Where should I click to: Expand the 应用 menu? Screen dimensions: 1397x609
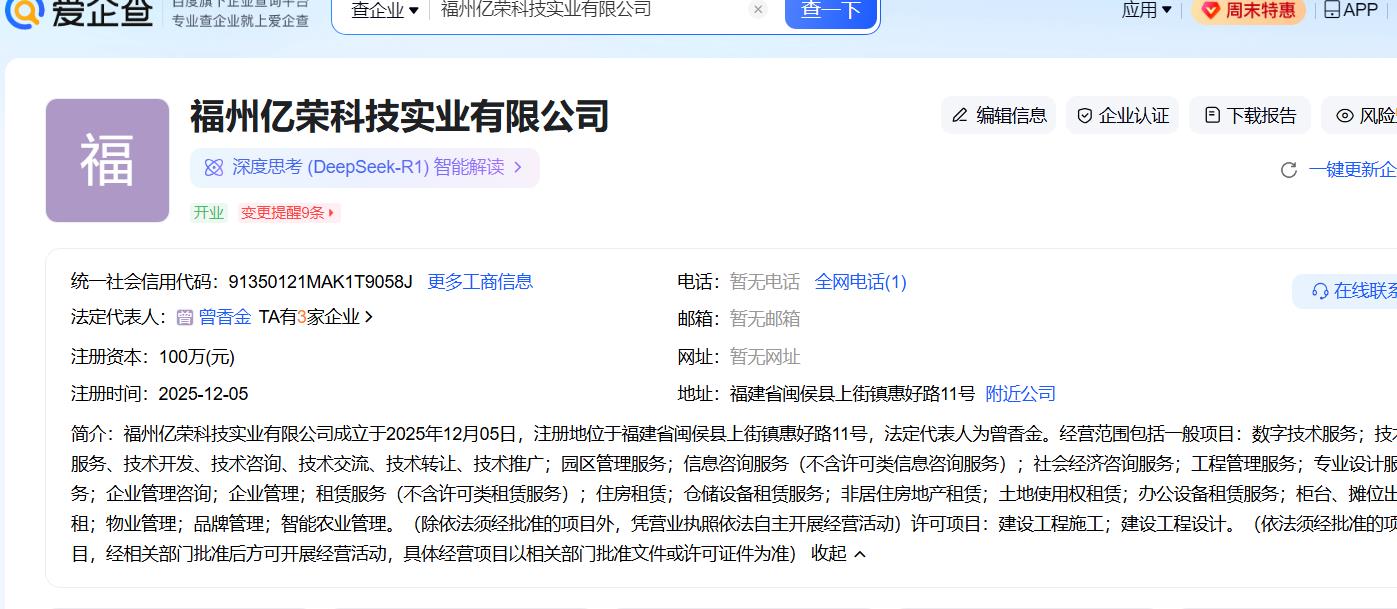point(1146,10)
